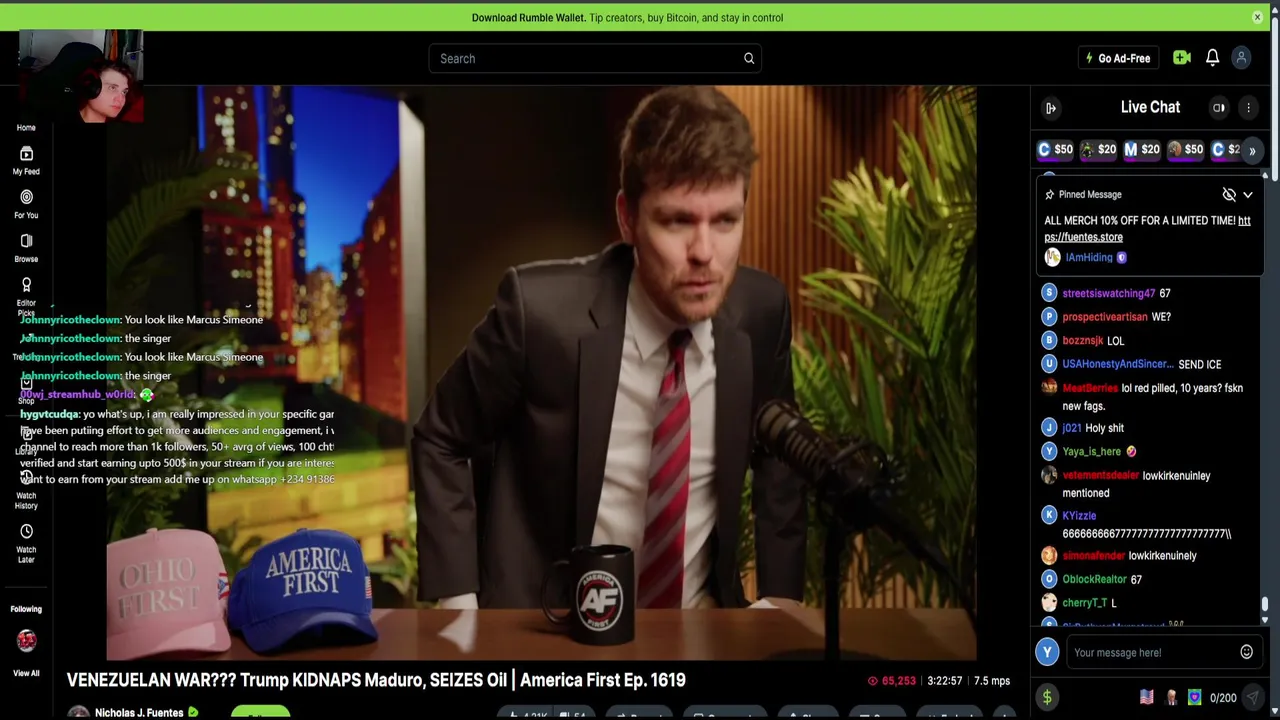1280x720 pixels.
Task: Click the M $20 rant chip
Action: (1141, 150)
